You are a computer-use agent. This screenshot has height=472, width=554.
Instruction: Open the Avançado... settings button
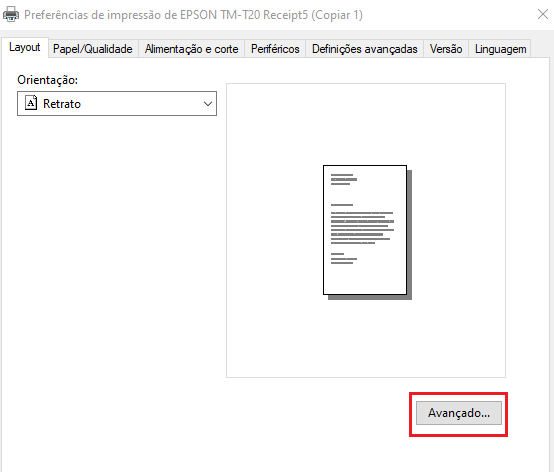tap(459, 413)
